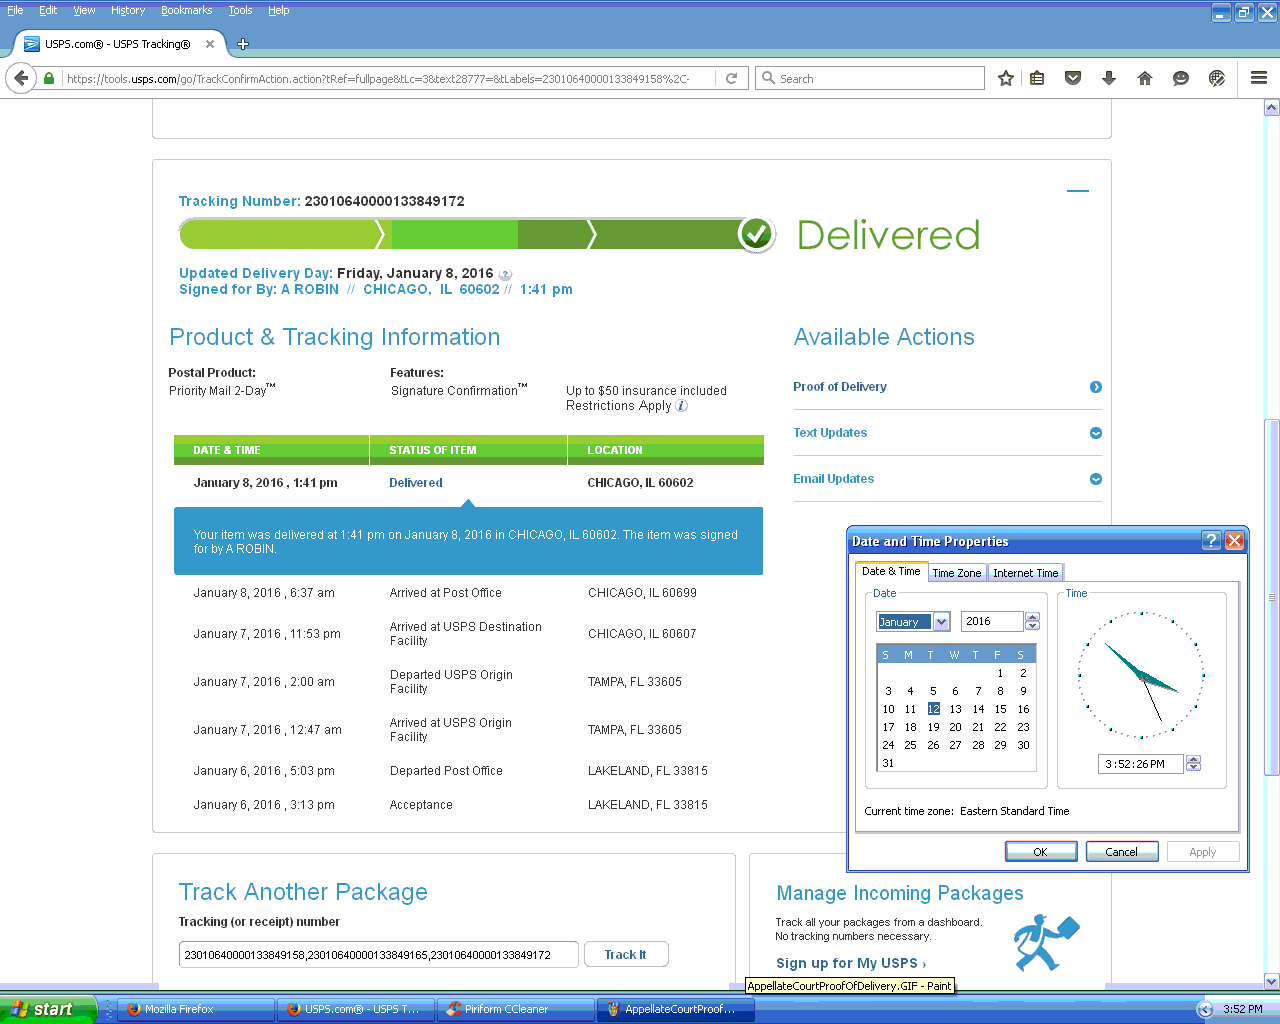
Task: Collapse the tracking result with minus icon
Action: (x=1078, y=191)
